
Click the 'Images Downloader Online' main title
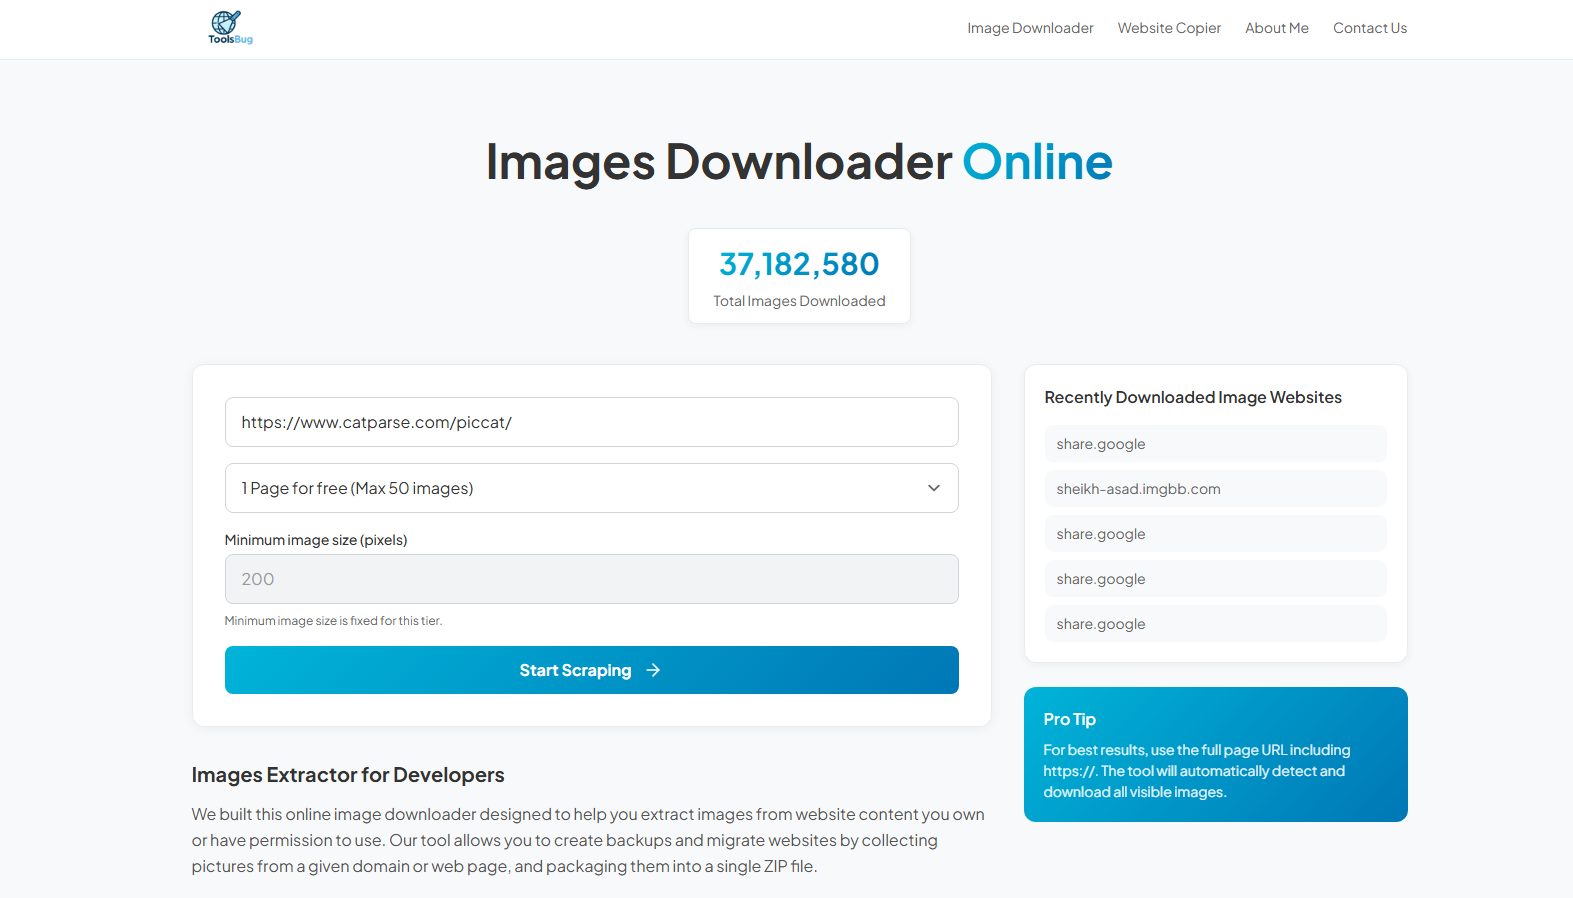pos(799,162)
